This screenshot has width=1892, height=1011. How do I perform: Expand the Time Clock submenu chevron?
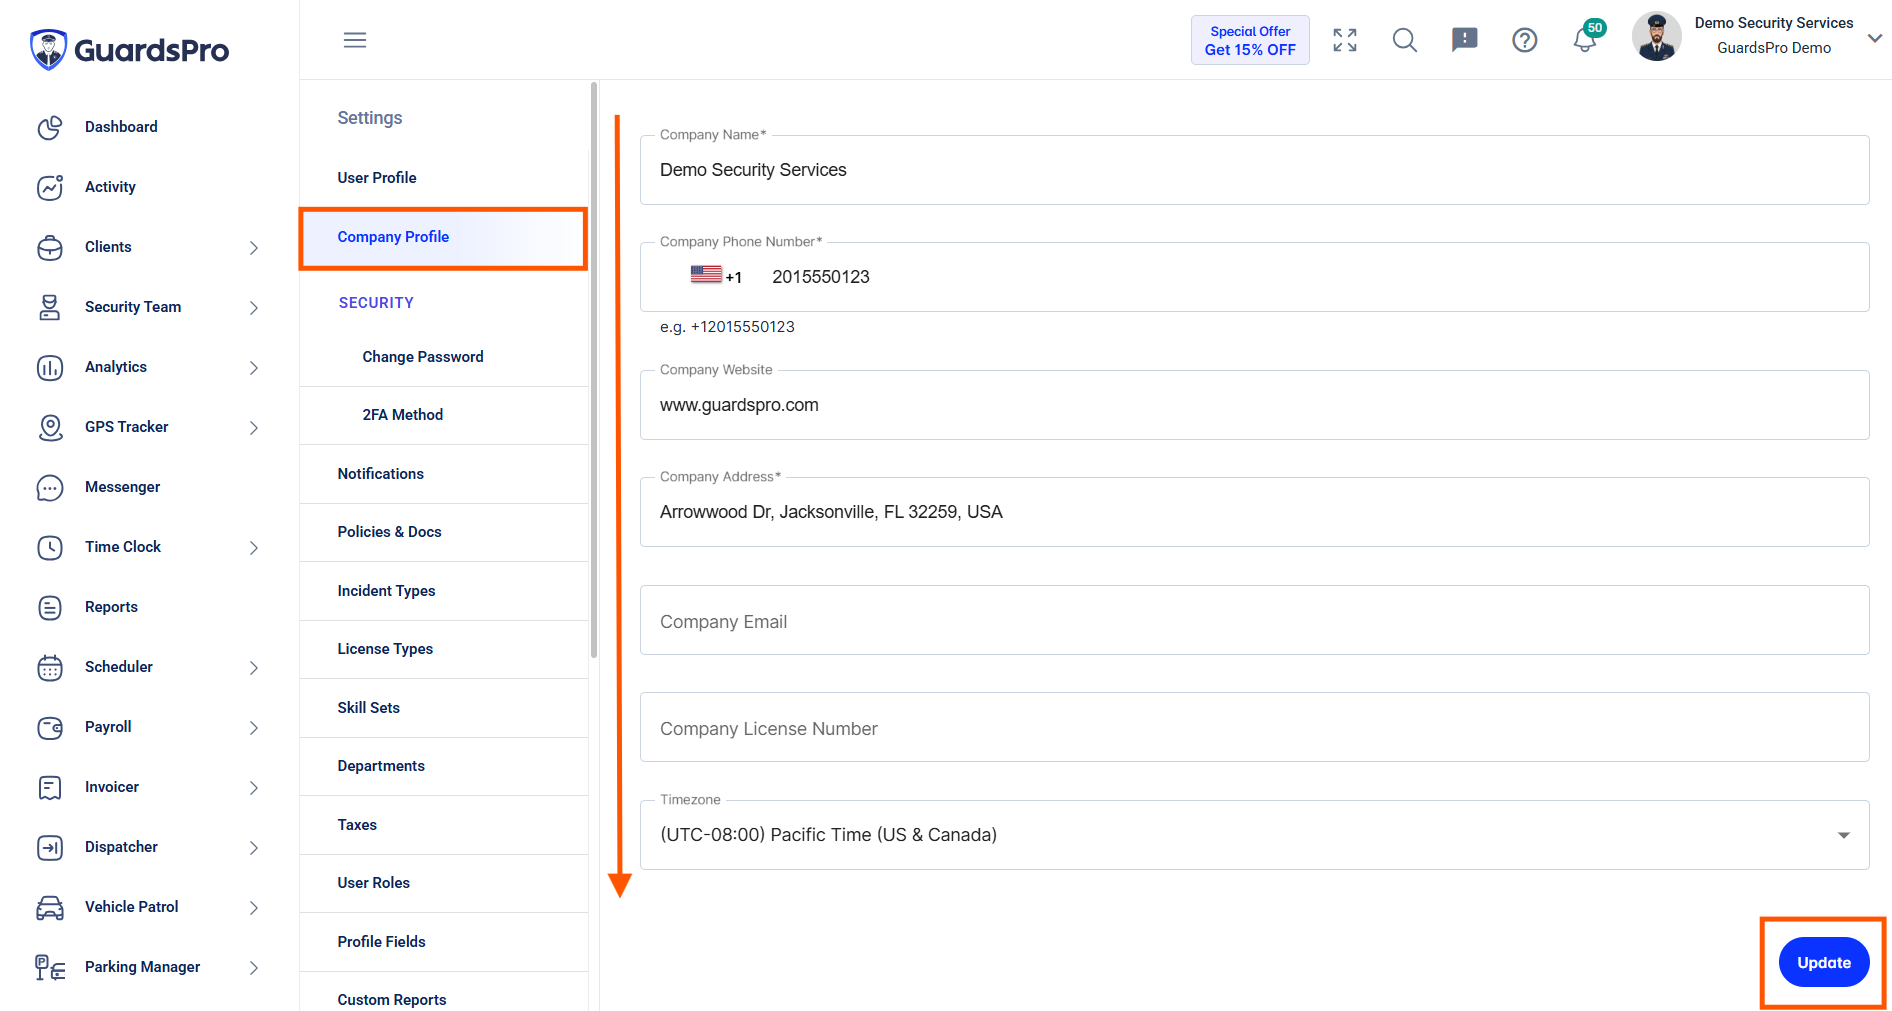[x=254, y=548]
